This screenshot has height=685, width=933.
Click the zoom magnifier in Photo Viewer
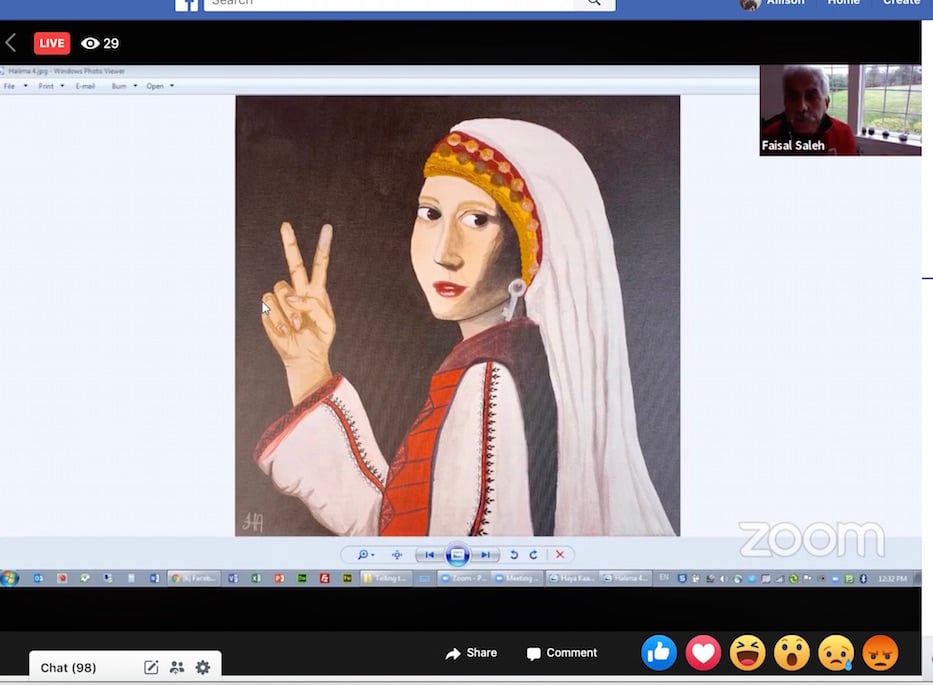[365, 555]
